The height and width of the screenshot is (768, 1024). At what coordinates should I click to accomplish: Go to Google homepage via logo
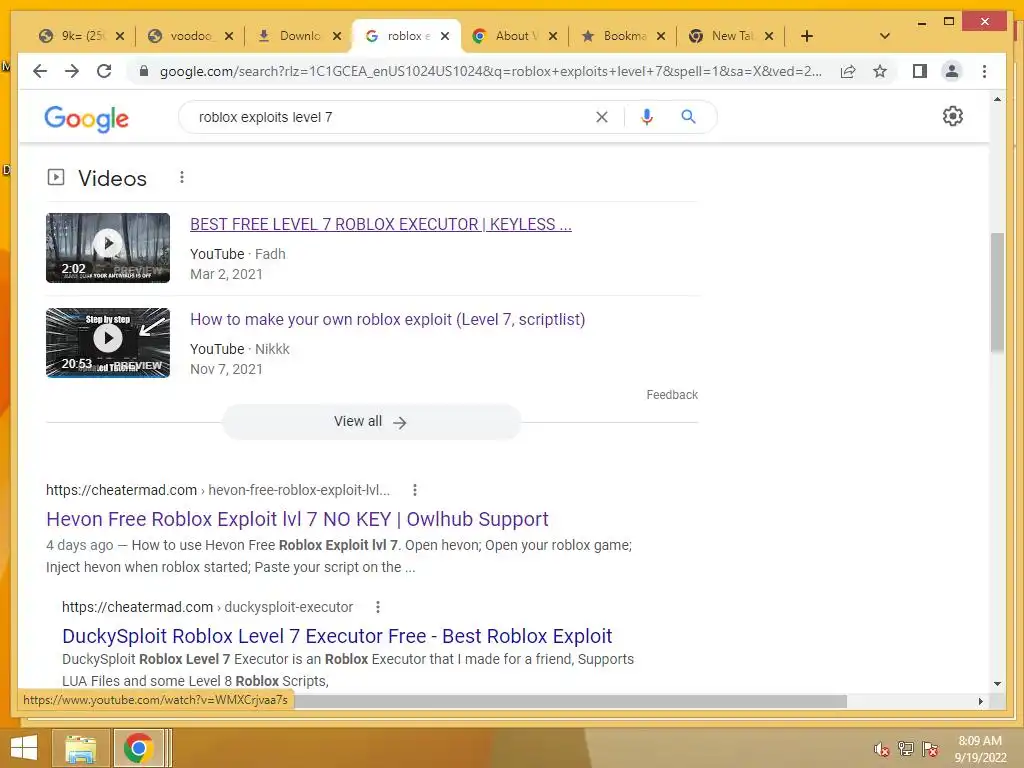(86, 119)
